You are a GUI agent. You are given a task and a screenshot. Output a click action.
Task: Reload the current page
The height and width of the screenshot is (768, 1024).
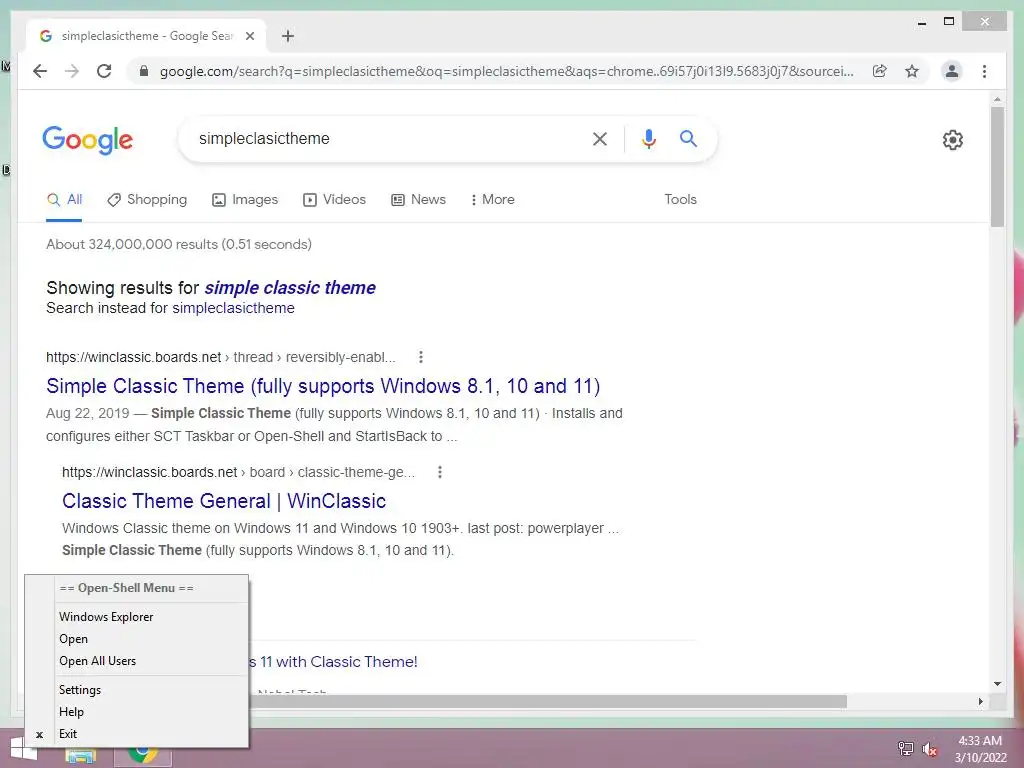tap(104, 71)
